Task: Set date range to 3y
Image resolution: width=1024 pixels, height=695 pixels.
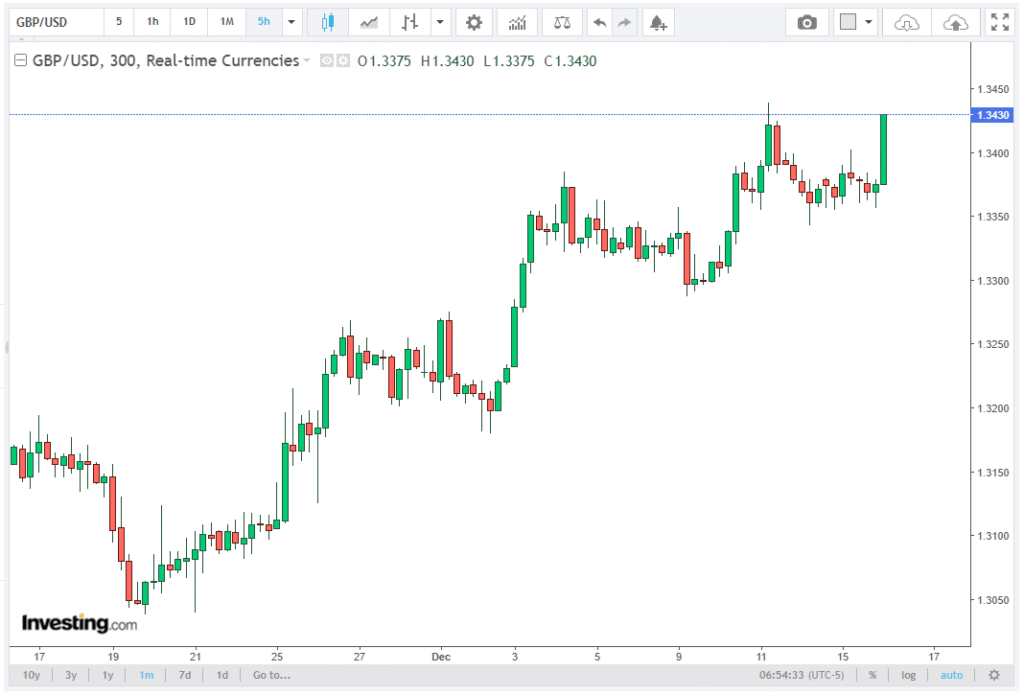Action: coord(71,675)
